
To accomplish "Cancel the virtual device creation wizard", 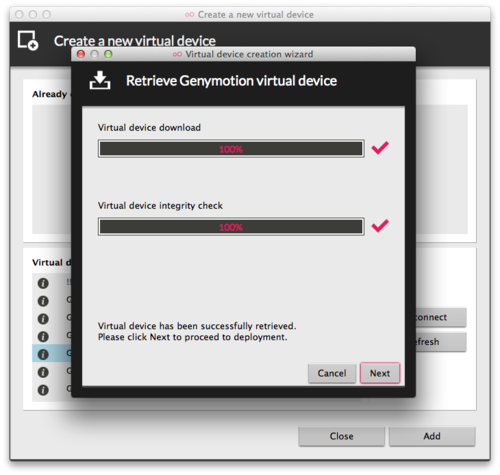I will coord(332,373).
